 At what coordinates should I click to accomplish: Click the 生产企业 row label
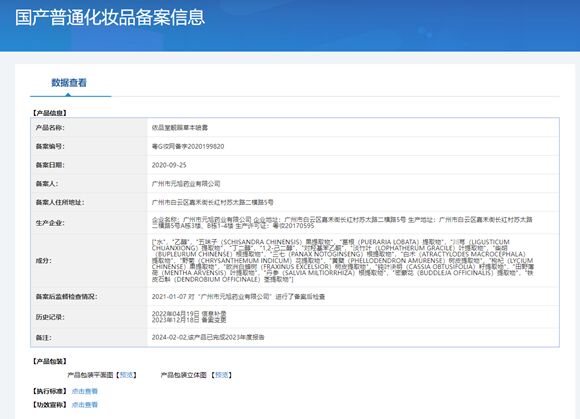(50, 223)
